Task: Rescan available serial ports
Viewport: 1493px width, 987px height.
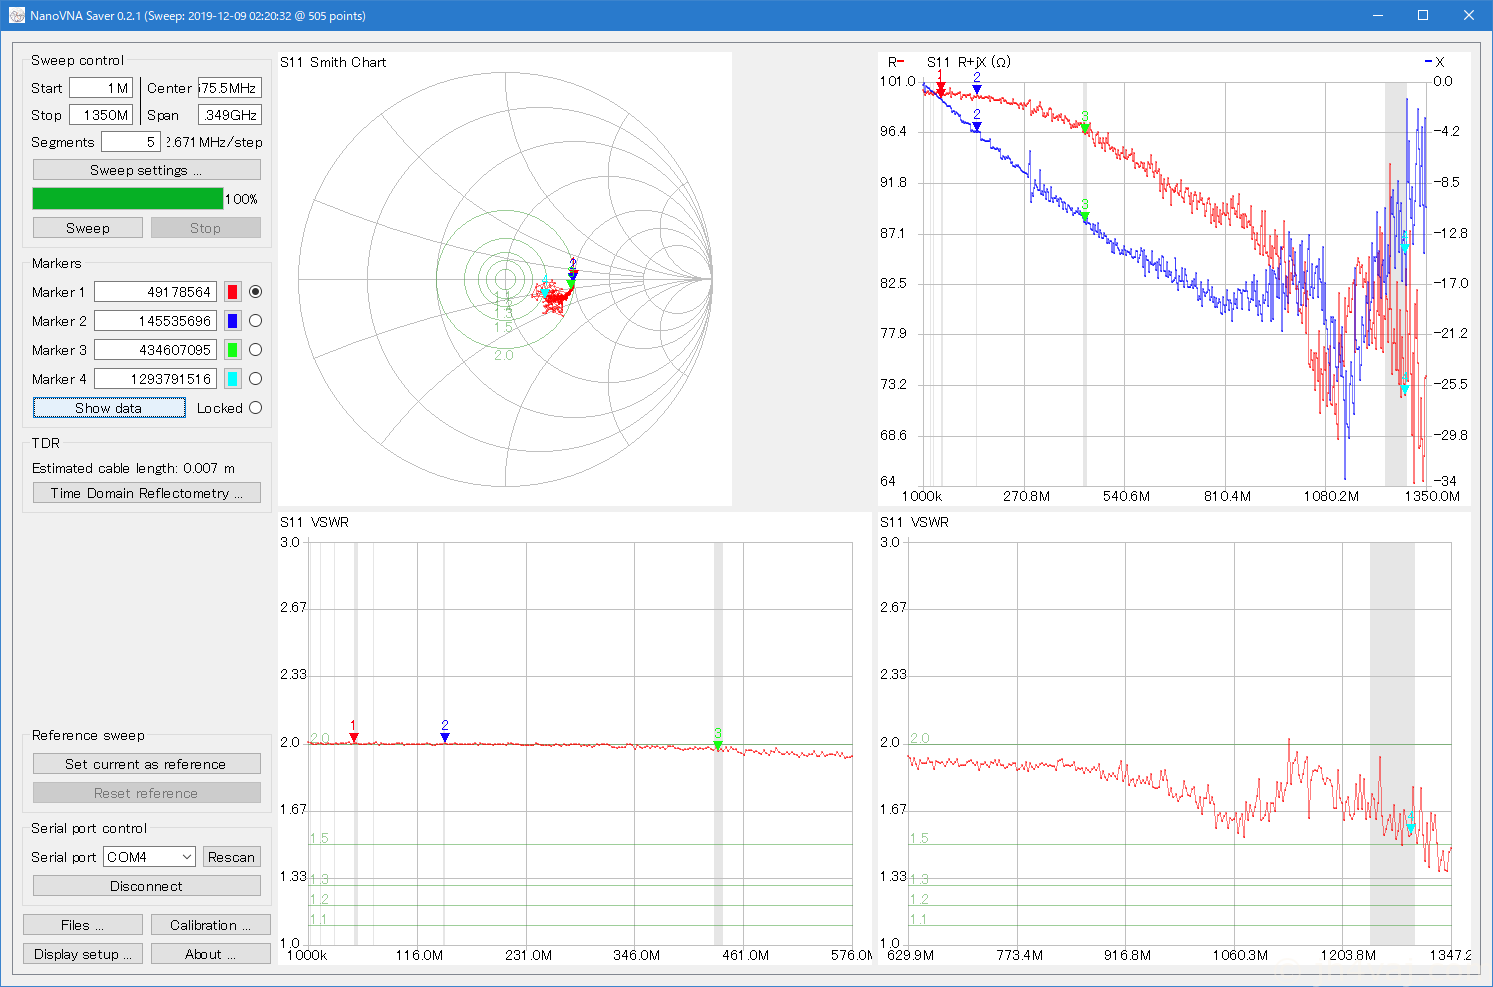Action: click(x=232, y=857)
